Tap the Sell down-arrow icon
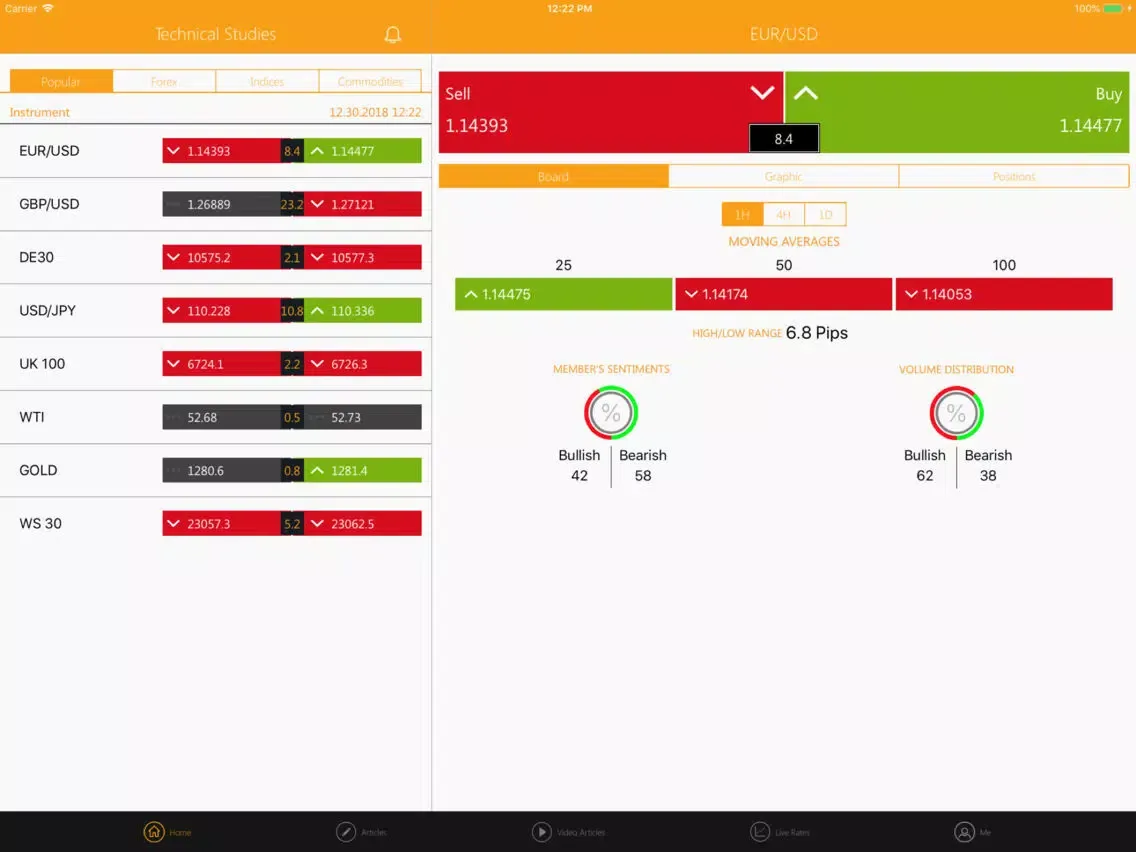Image resolution: width=1136 pixels, height=852 pixels. 762,93
